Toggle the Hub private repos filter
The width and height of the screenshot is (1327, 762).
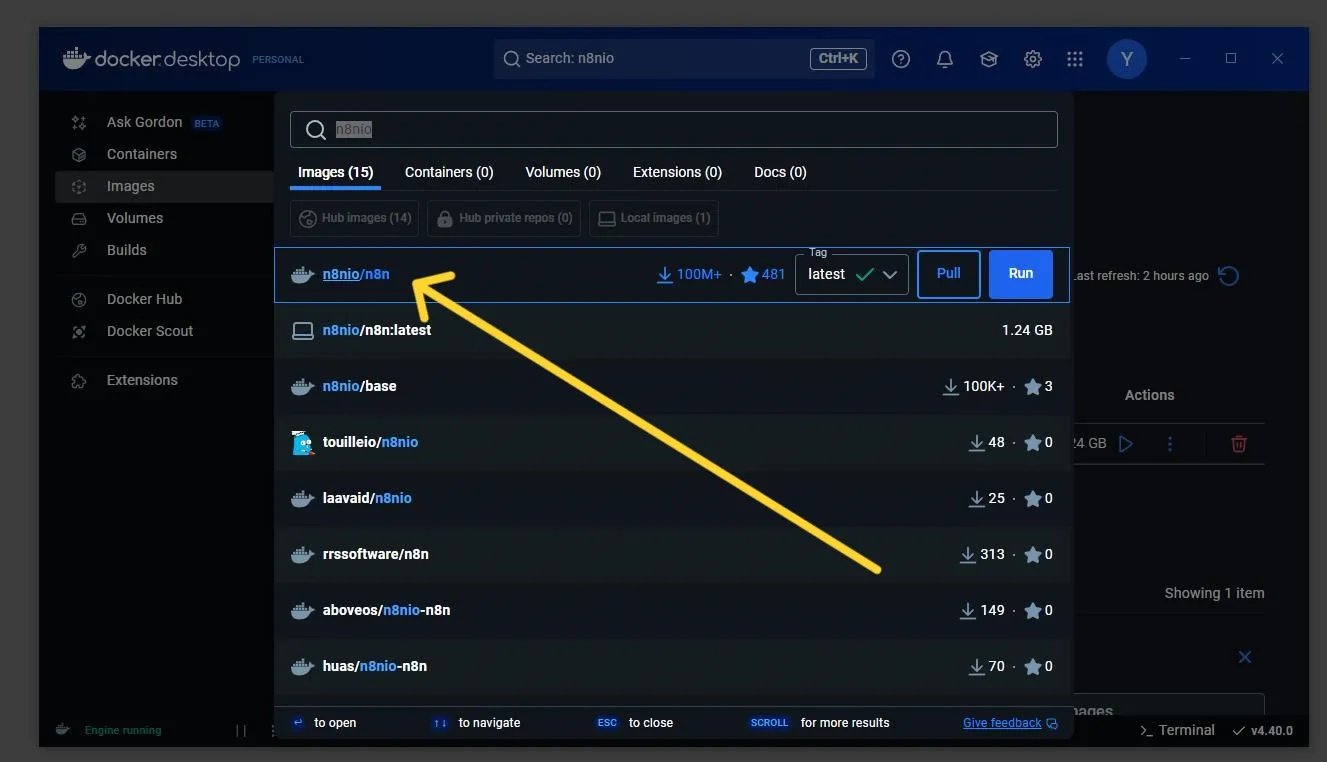coord(504,218)
